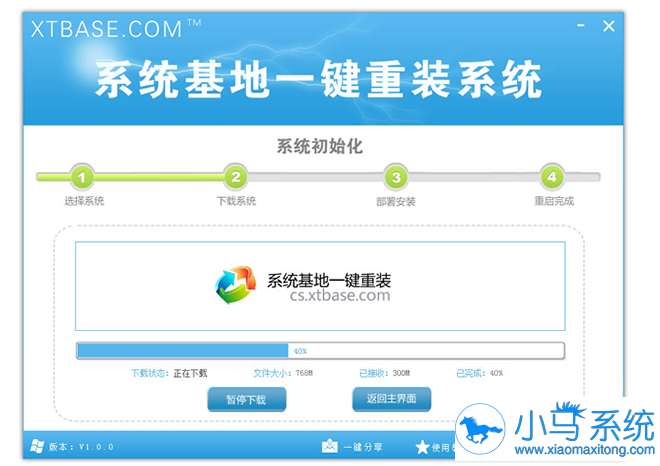Click the 系统初始化 heading
Screen dimensions: 660x466
[319, 146]
